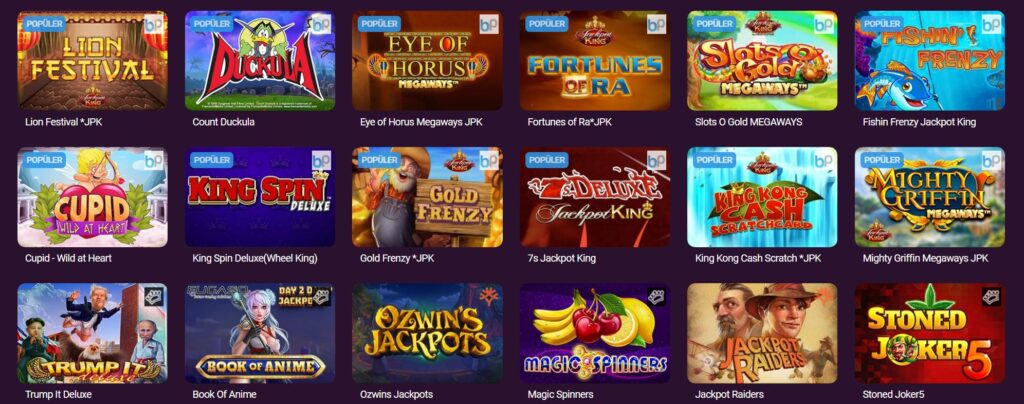Click the 7s Jackpot King title link
The image size is (1024, 404).
(x=562, y=258)
